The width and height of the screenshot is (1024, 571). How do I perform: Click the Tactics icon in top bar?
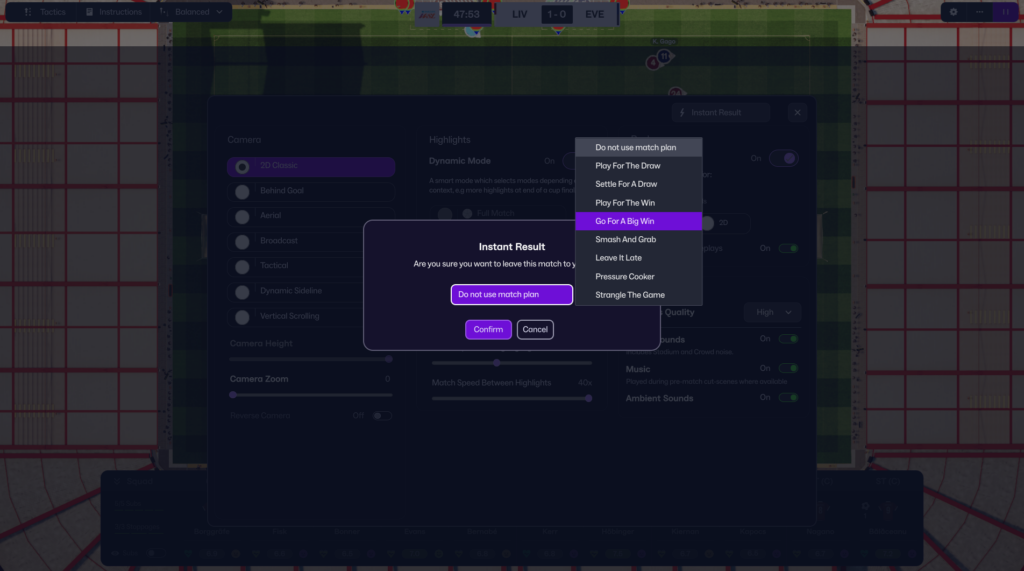click(28, 12)
